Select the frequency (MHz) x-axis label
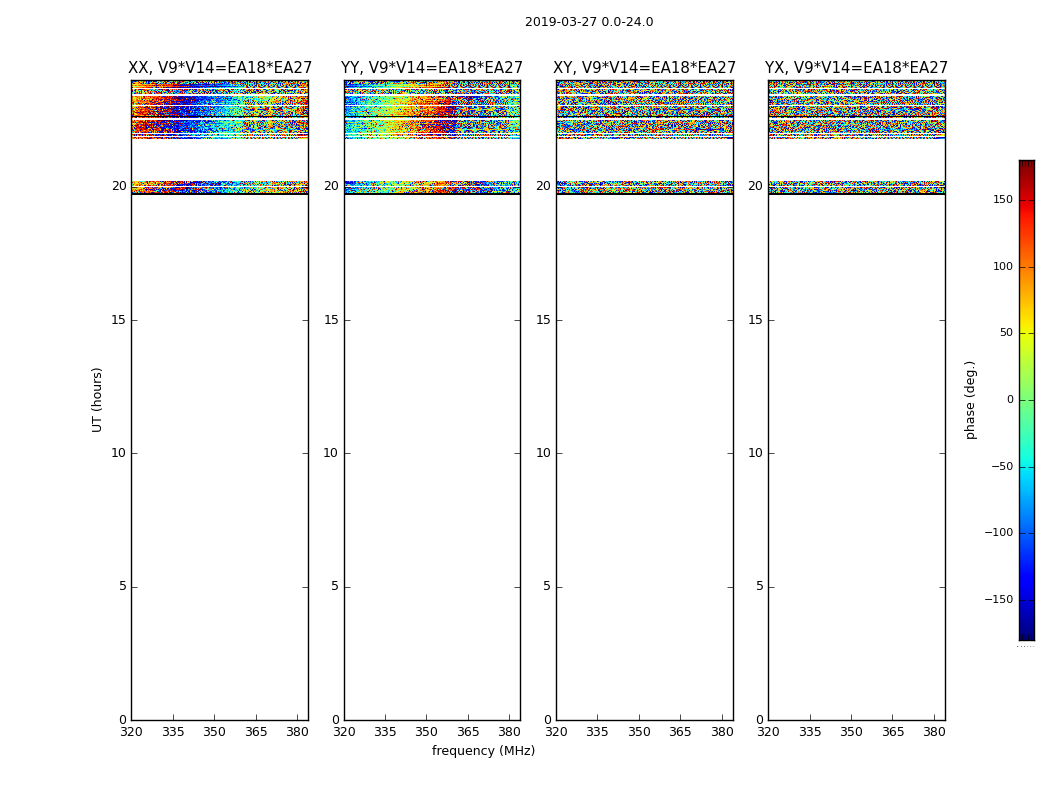 pos(483,751)
